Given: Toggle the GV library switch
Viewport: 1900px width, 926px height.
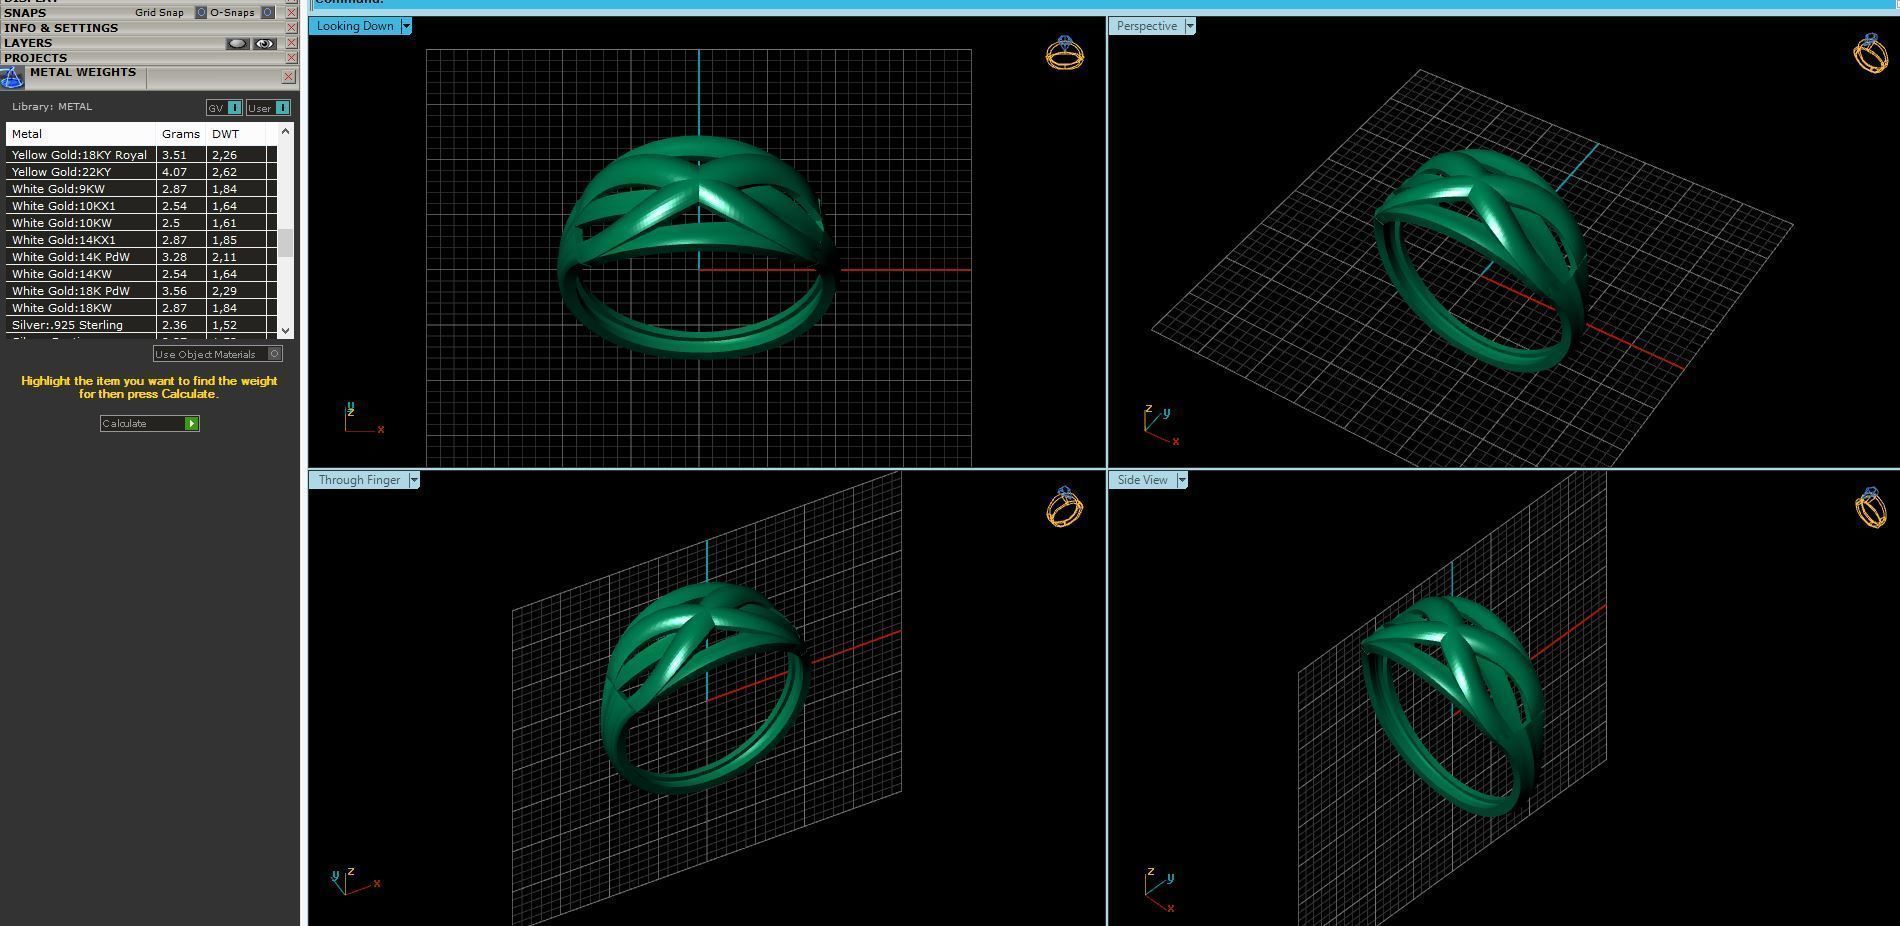Looking at the screenshot, I should pyautogui.click(x=224, y=108).
